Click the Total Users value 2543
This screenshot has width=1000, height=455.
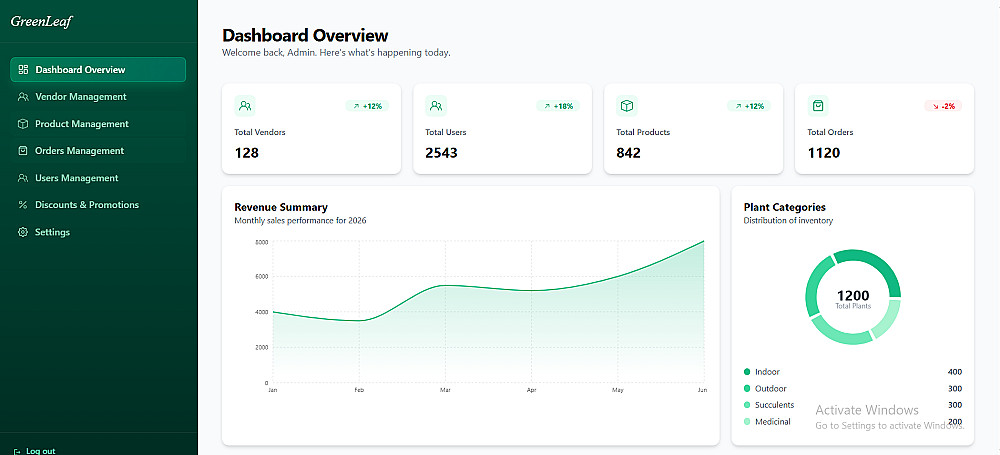[x=441, y=153]
